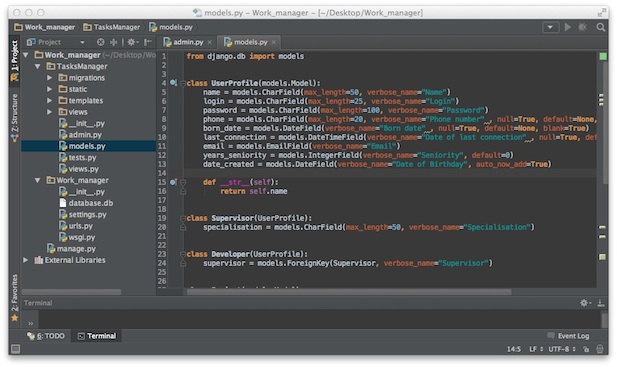The width and height of the screenshot is (617, 367).
Task: Close the models.py tab
Action: coord(273,42)
